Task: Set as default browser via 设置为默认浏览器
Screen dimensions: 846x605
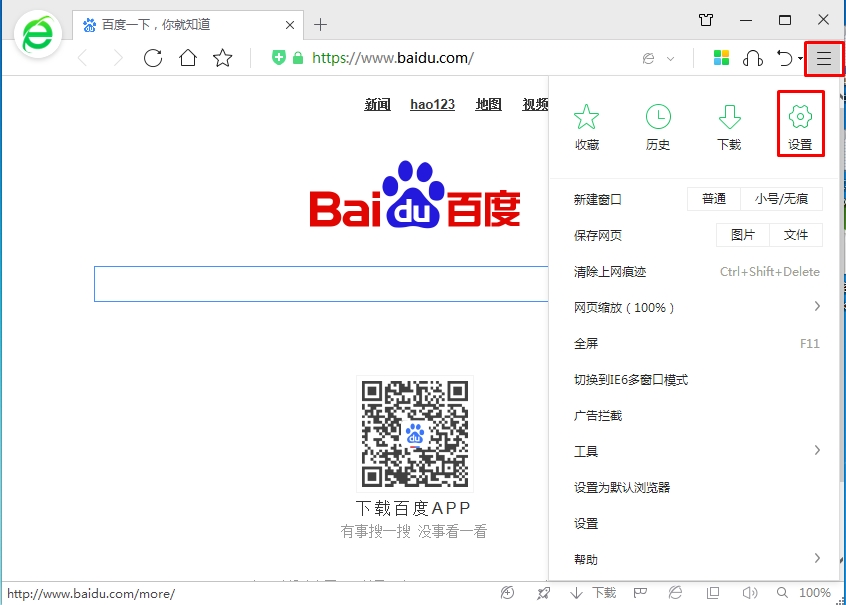Action: click(x=623, y=487)
